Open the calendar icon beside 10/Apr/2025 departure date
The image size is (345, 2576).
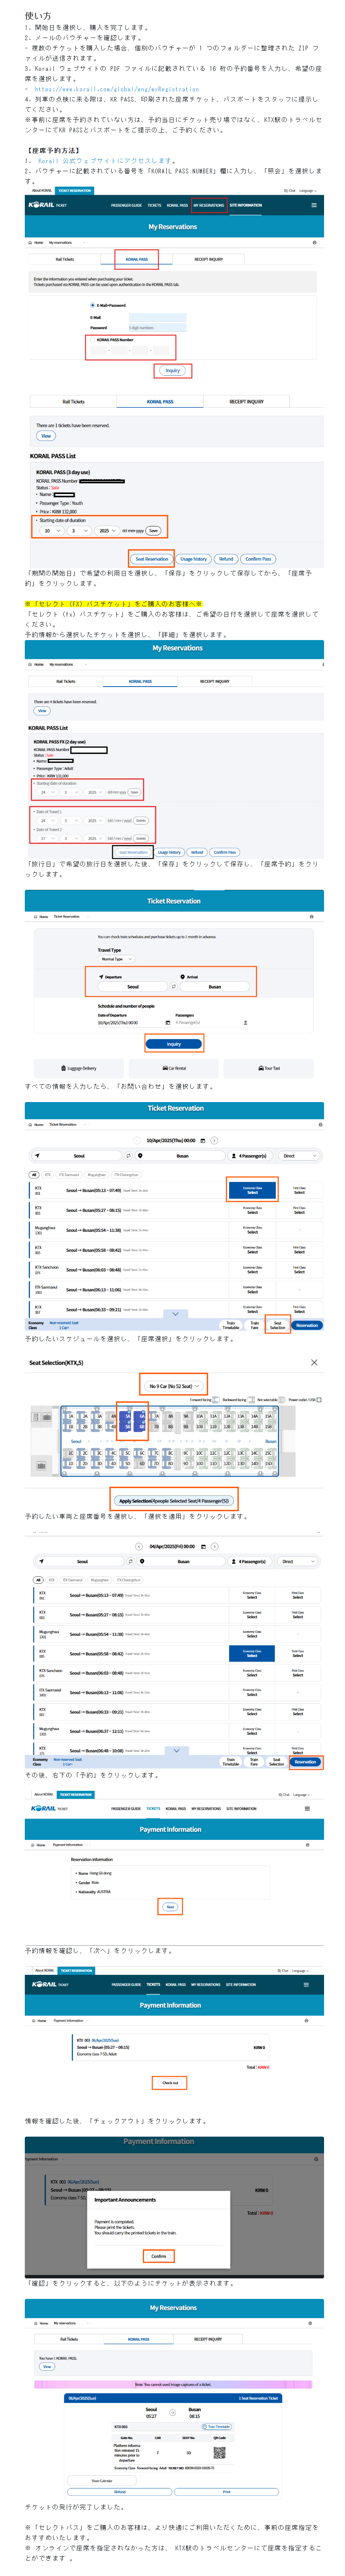(x=167, y=1023)
